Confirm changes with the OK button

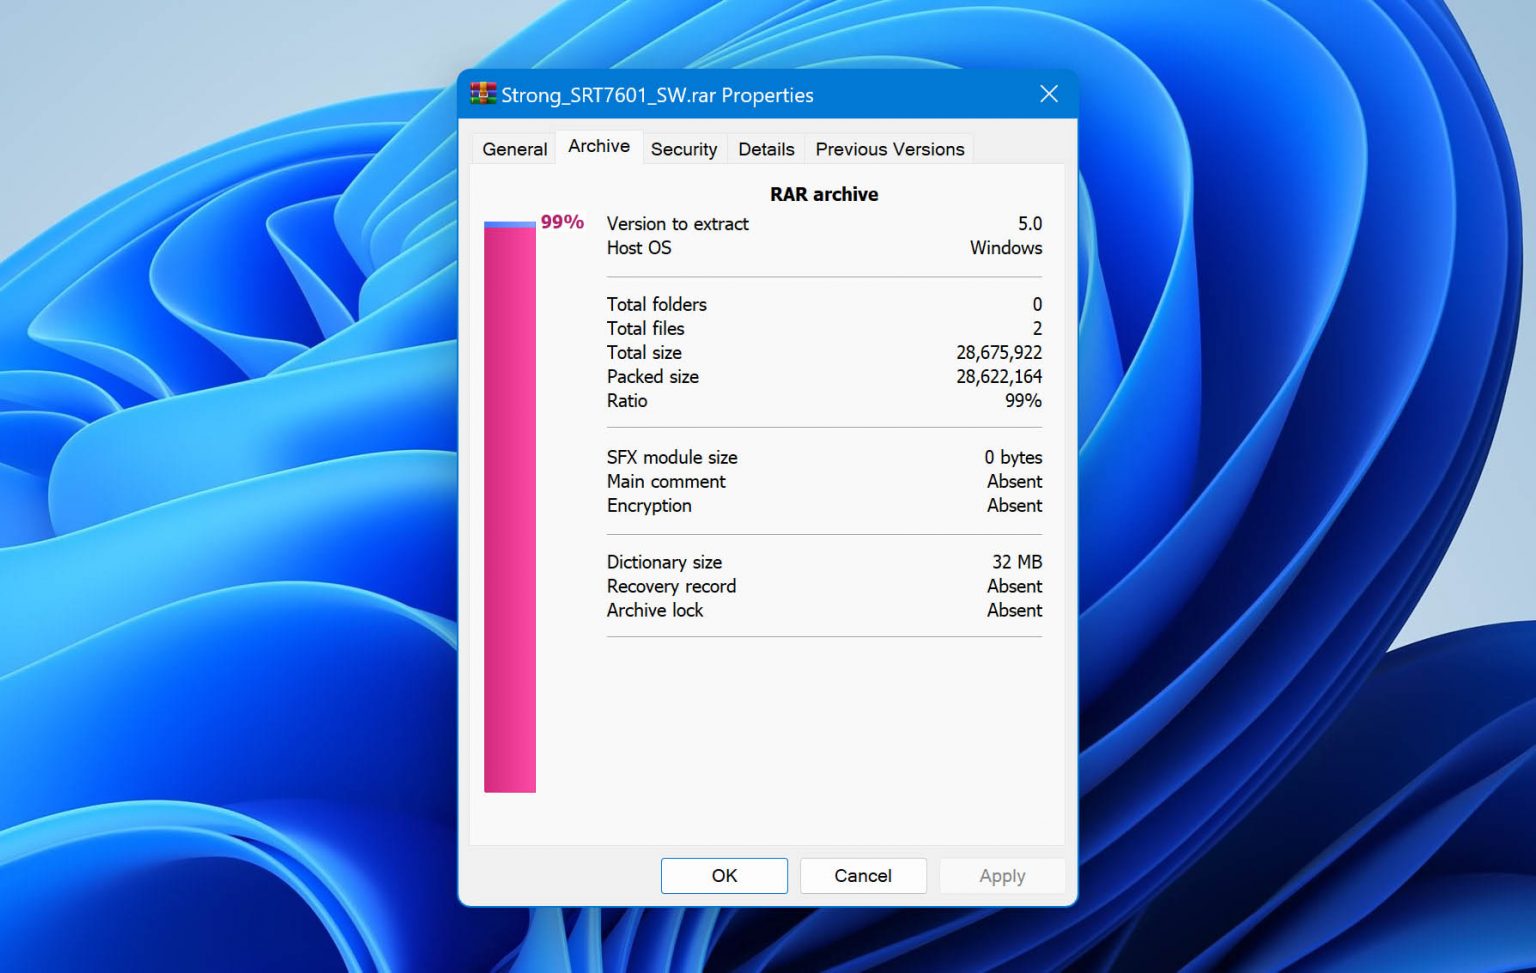click(x=723, y=875)
